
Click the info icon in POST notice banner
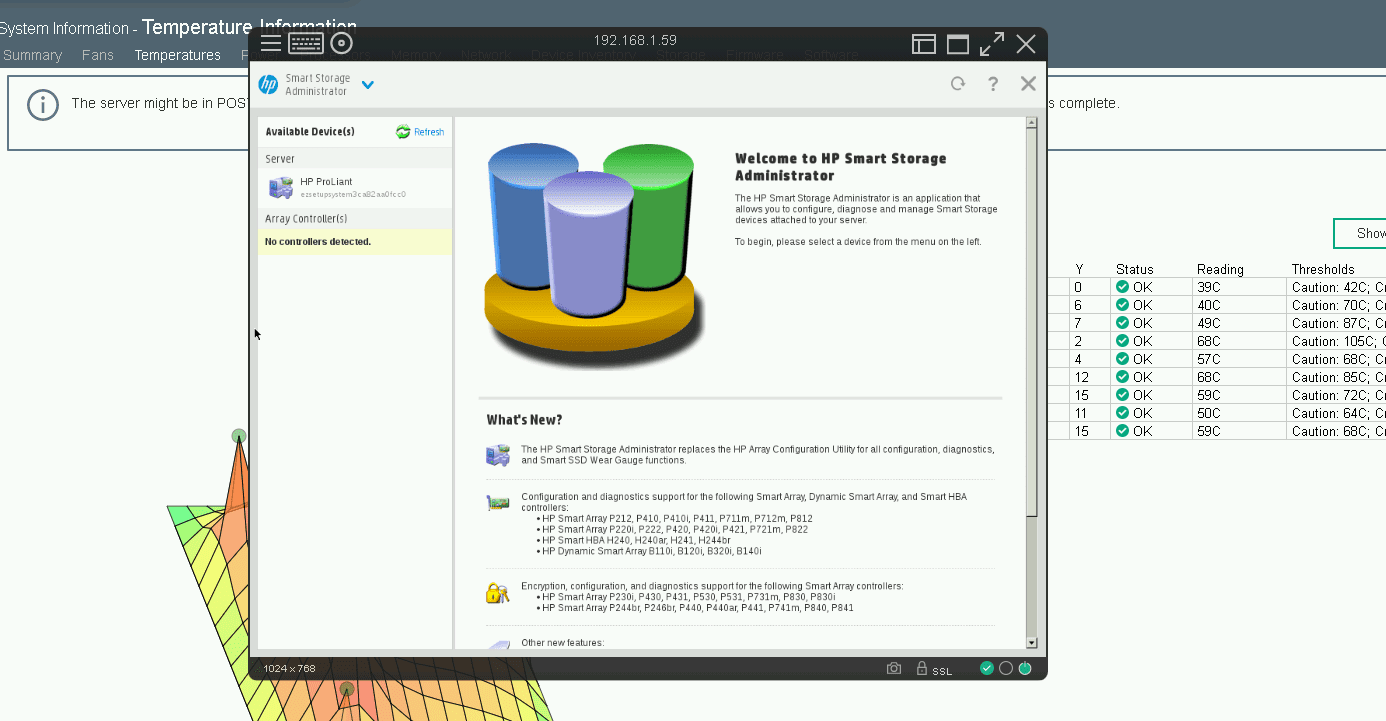43,104
